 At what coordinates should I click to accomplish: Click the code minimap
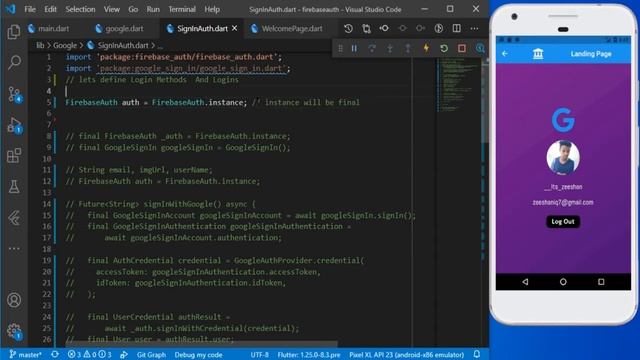459,86
